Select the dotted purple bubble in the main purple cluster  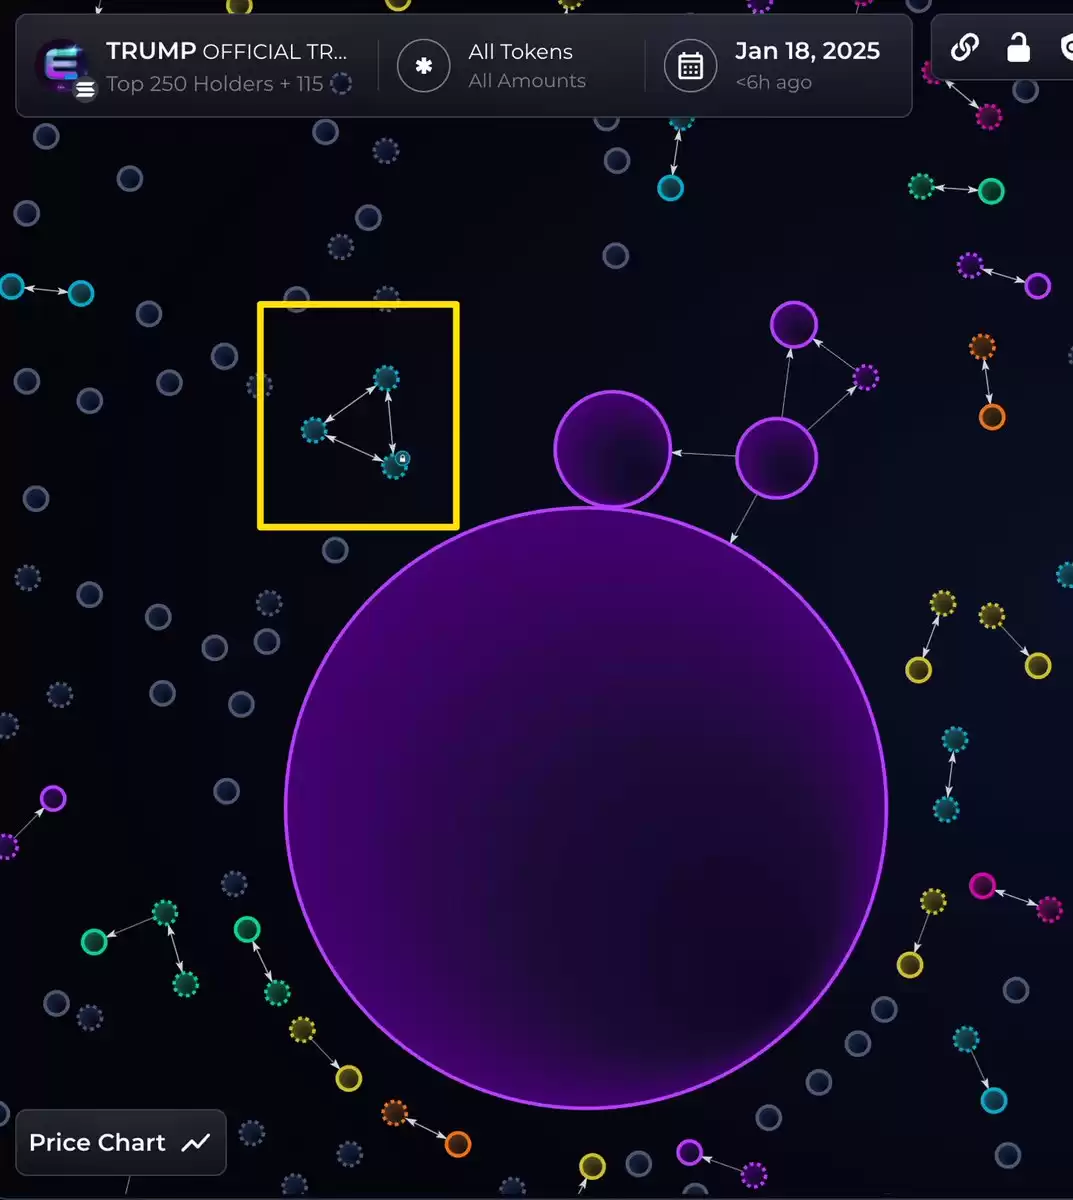click(x=866, y=378)
